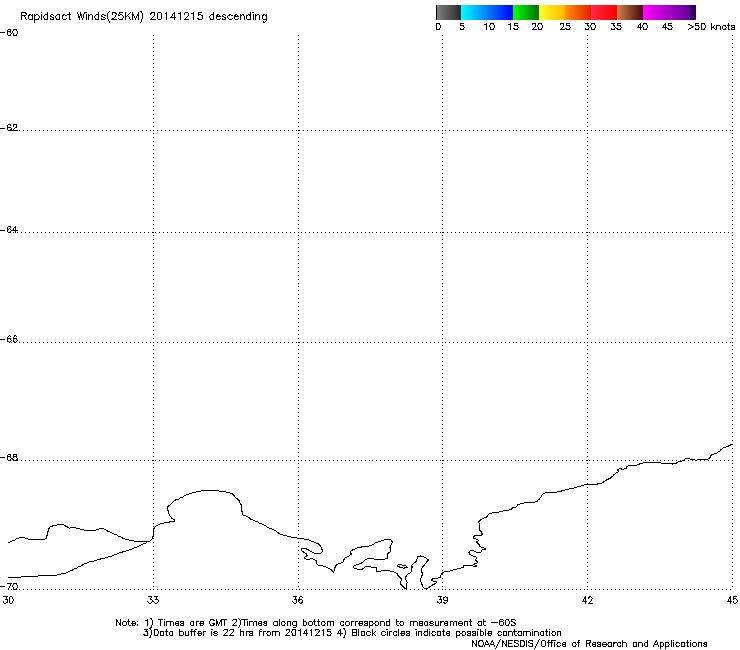Click the gray 0-5 knots color segment
Viewport: 740px width, 650px height.
[x=448, y=12]
